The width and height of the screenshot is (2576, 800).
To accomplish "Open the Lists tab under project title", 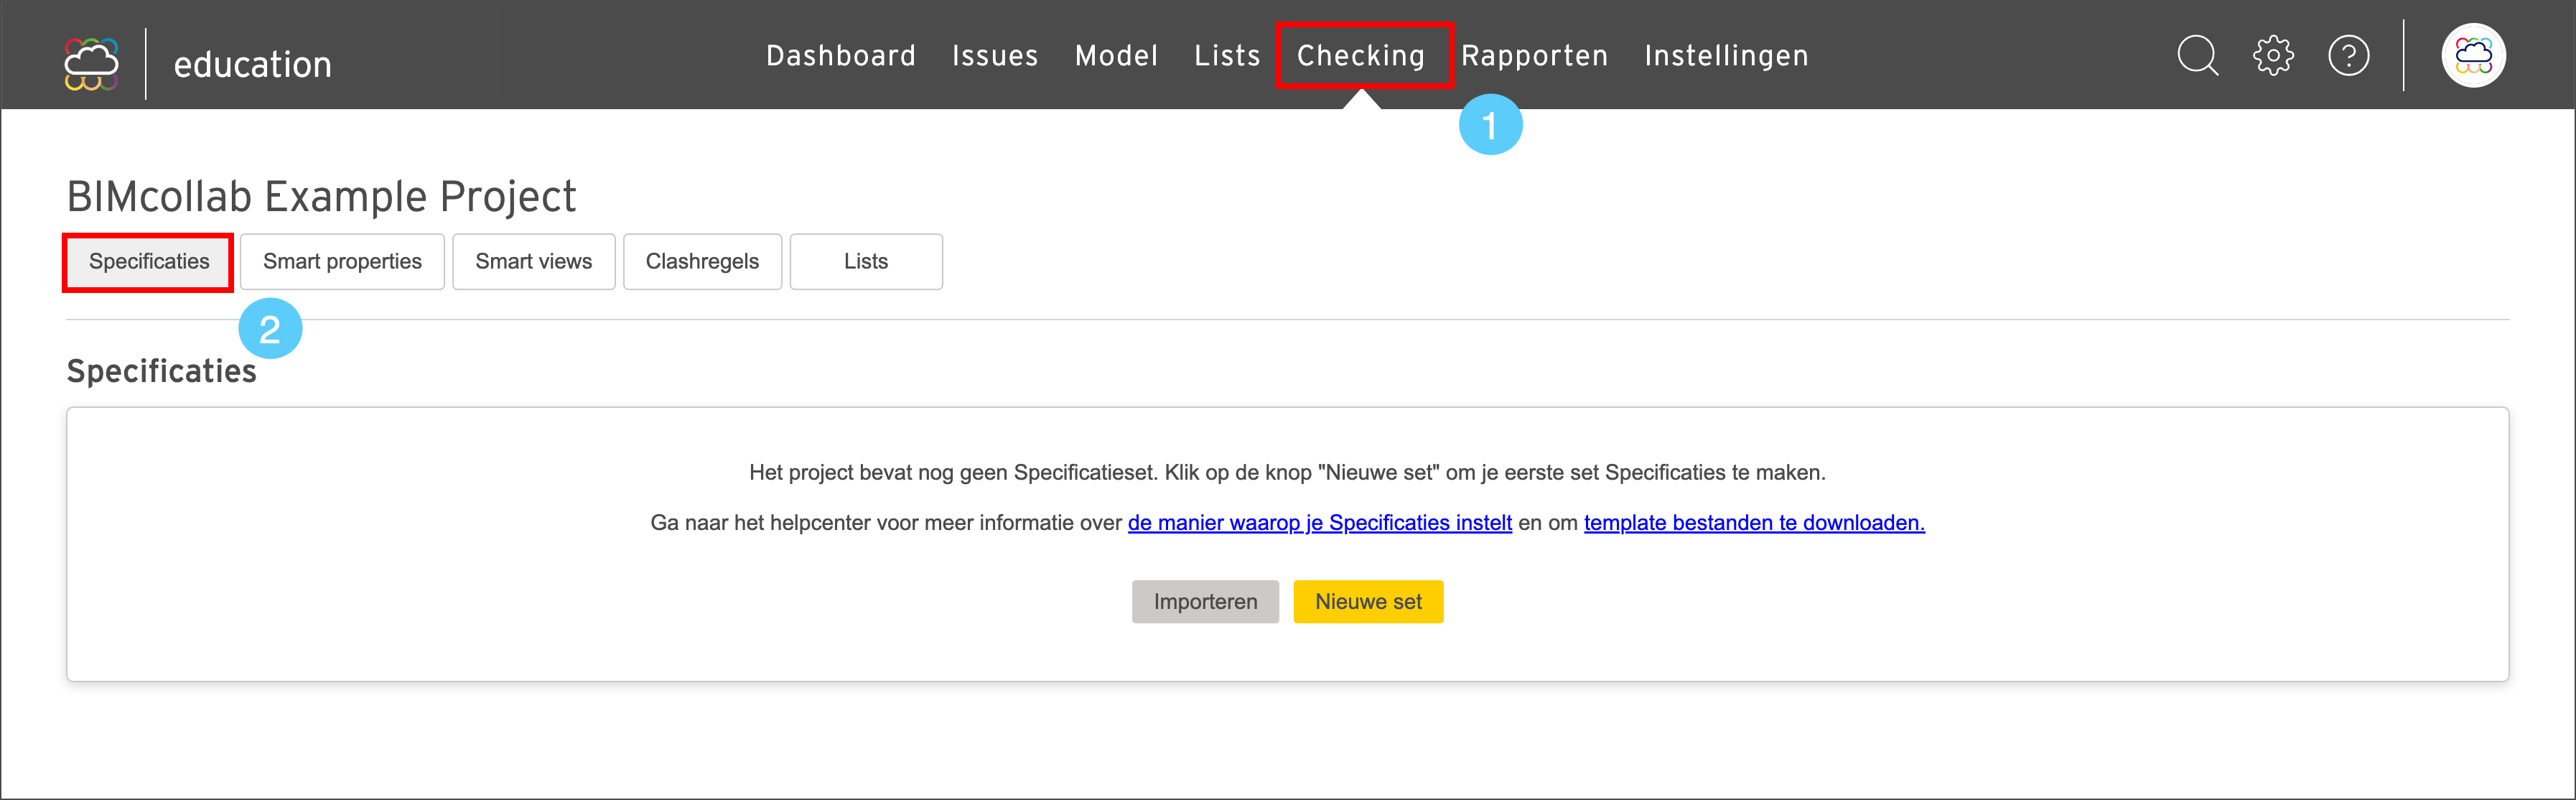I will coord(866,262).
